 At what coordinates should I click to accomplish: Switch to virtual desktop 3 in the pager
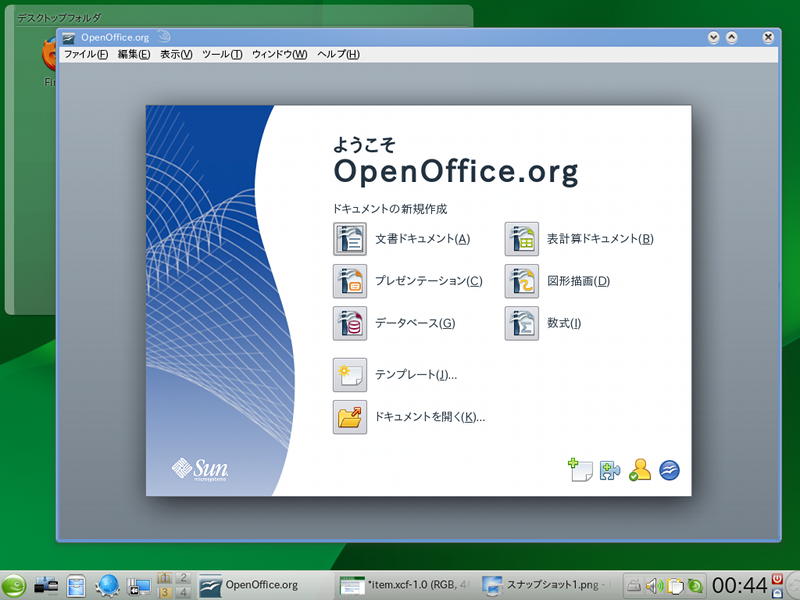pos(166,592)
